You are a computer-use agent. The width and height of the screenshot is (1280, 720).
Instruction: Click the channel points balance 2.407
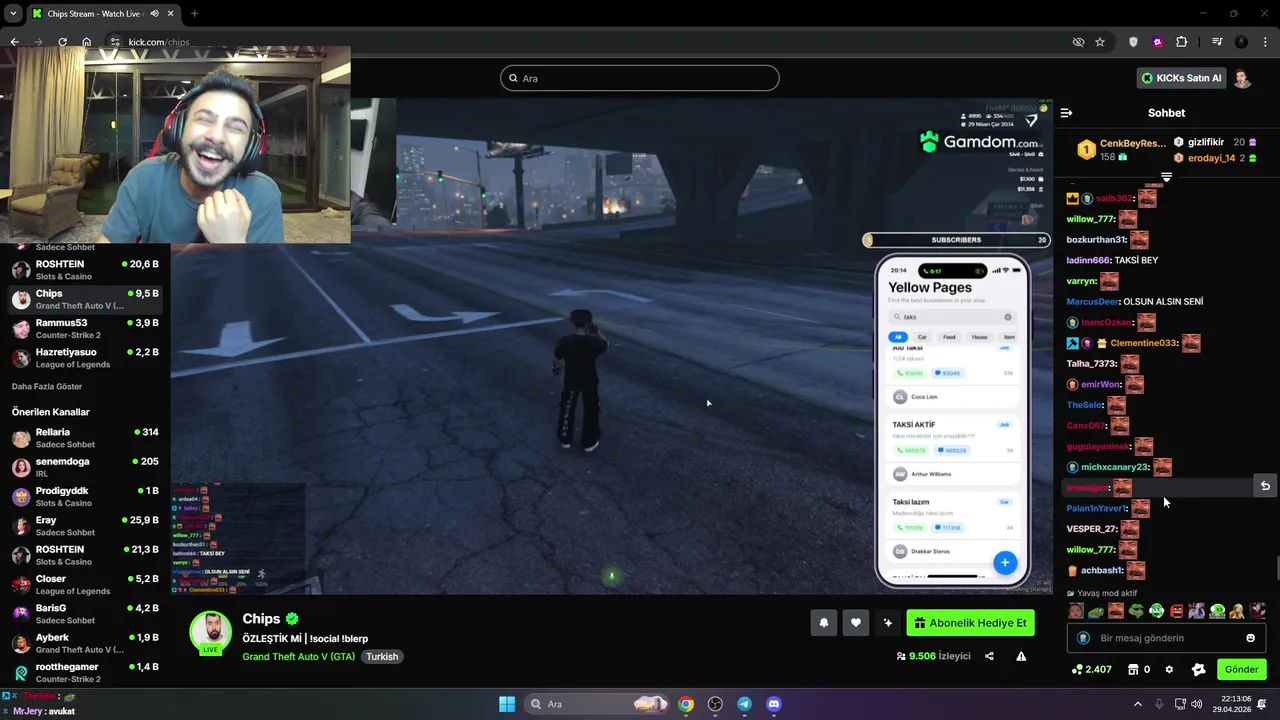[1092, 670]
